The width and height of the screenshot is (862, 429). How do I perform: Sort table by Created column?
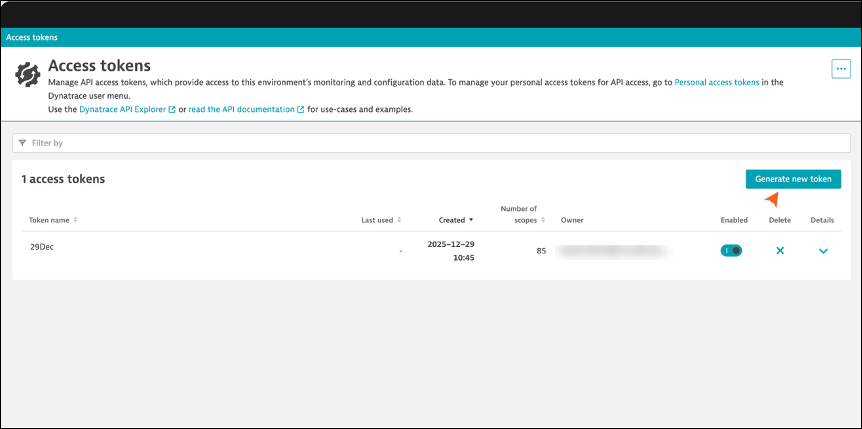(x=455, y=220)
